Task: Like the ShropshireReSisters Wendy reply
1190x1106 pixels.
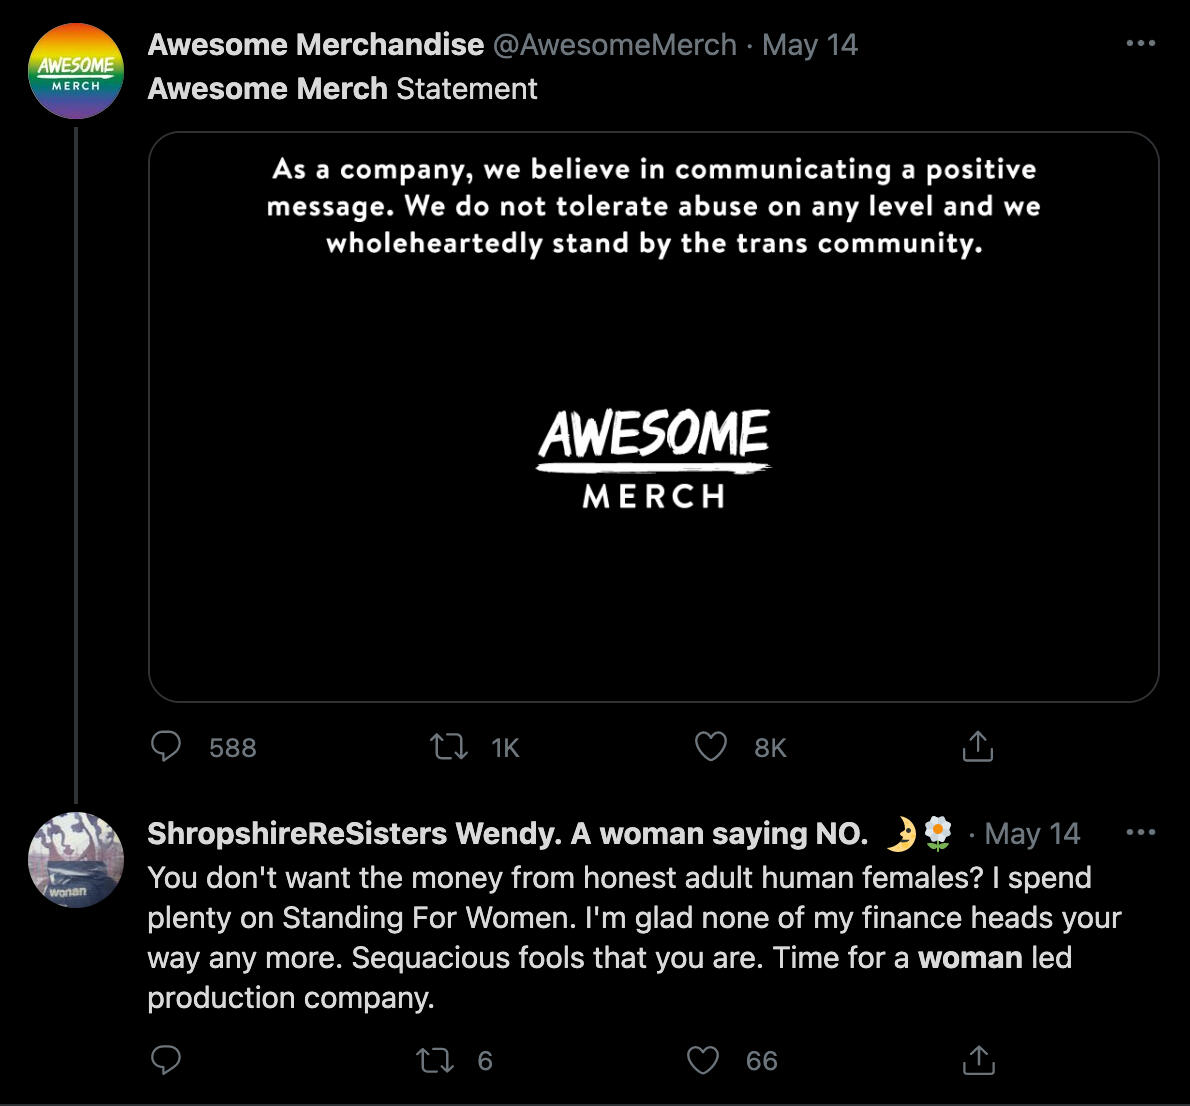Action: tap(703, 1060)
